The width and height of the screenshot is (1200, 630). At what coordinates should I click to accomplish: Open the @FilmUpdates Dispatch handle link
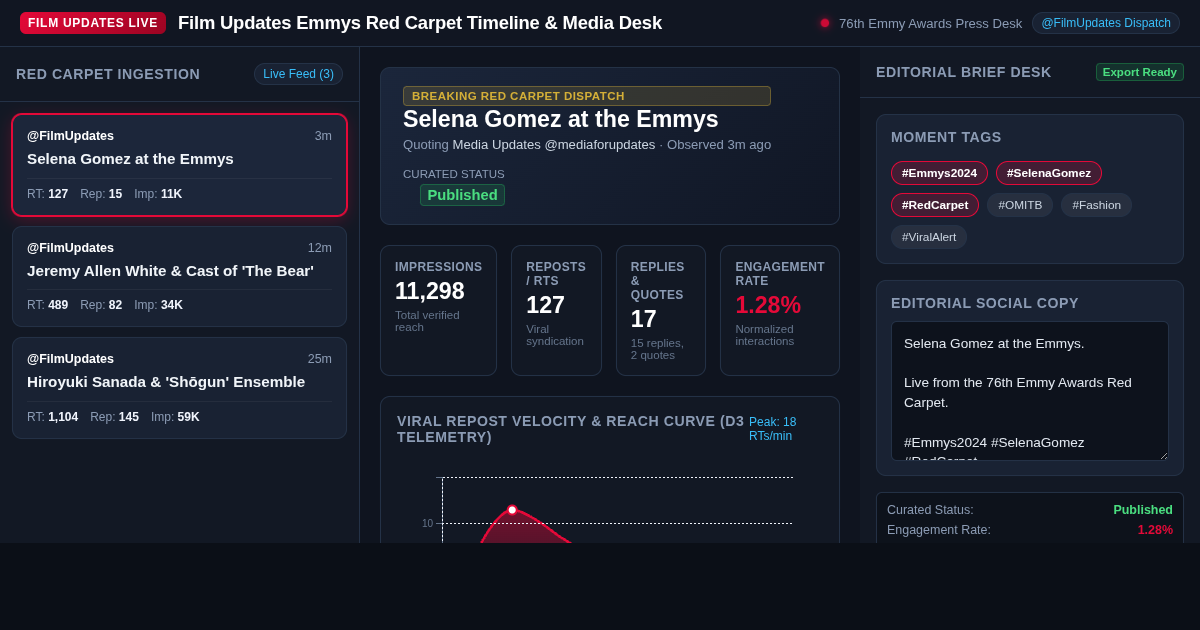pyautogui.click(x=1106, y=23)
